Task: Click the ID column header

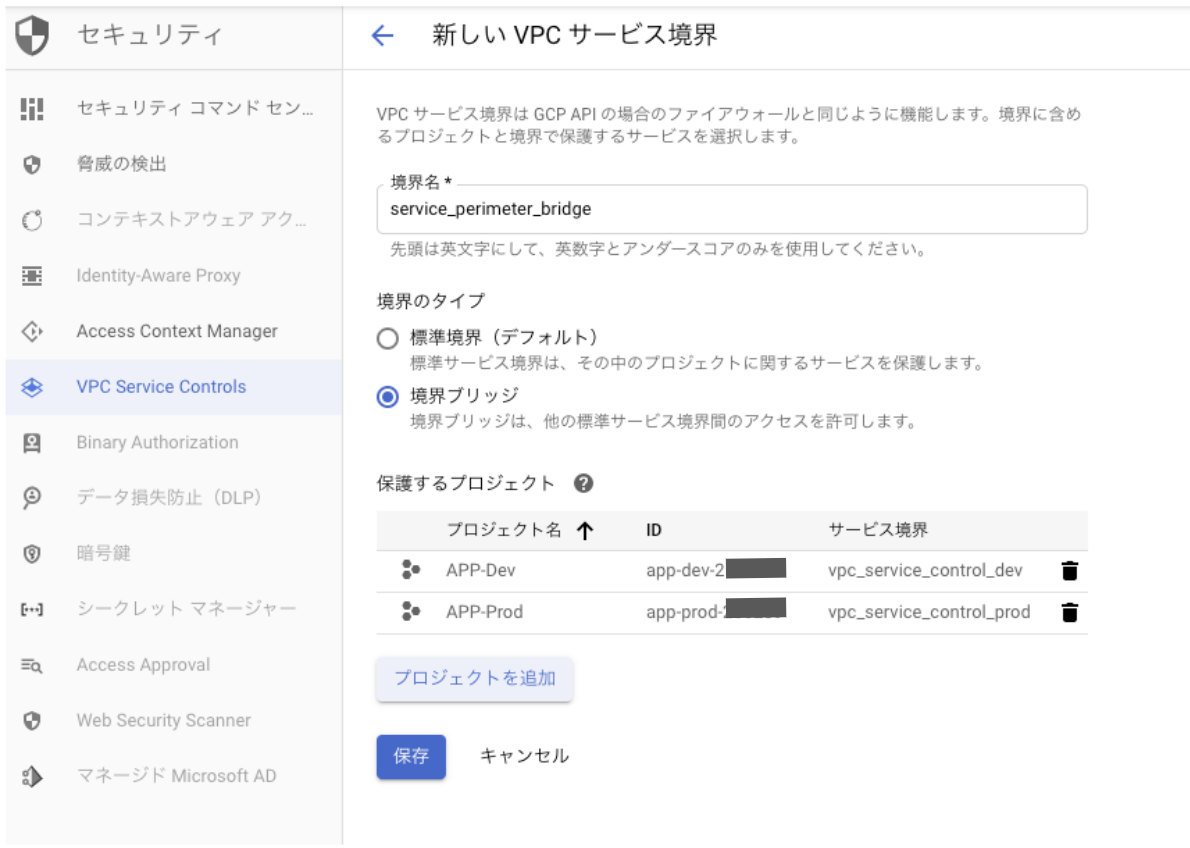Action: coord(654,531)
